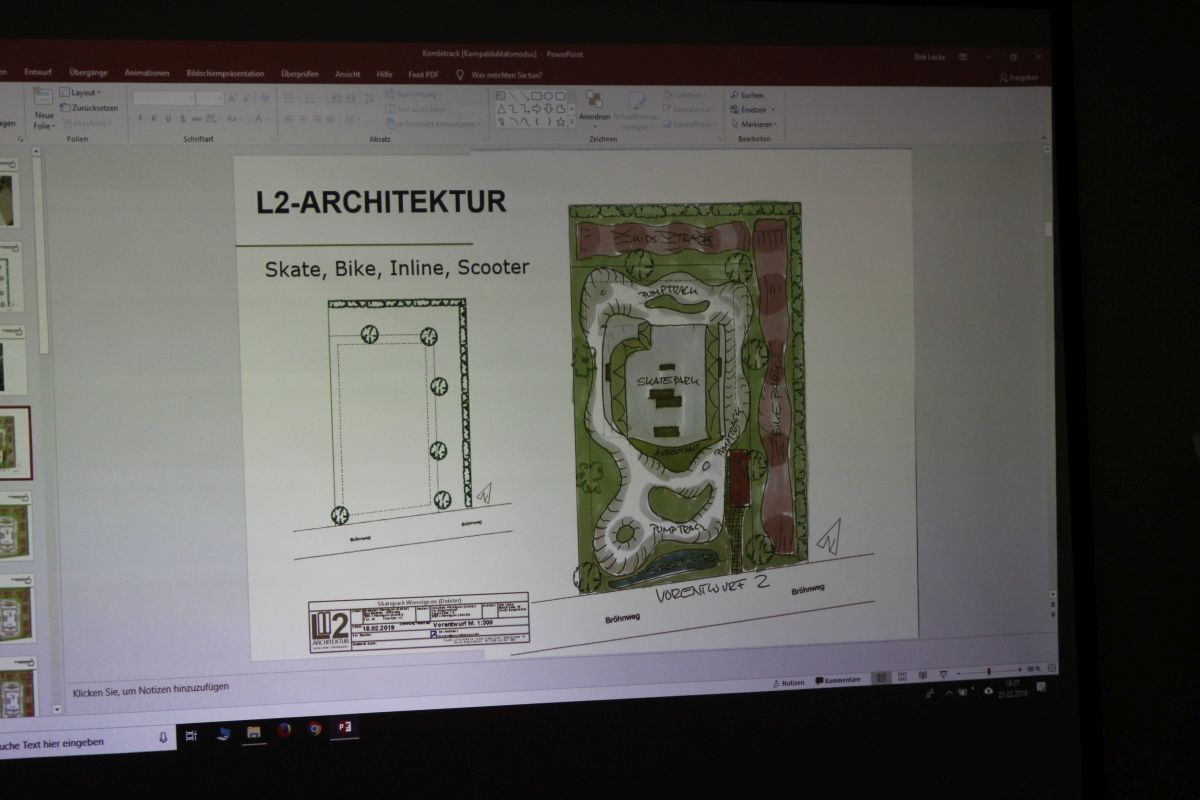Select the rectangle shape in gallery
This screenshot has width=1200, height=800.
coord(537,96)
